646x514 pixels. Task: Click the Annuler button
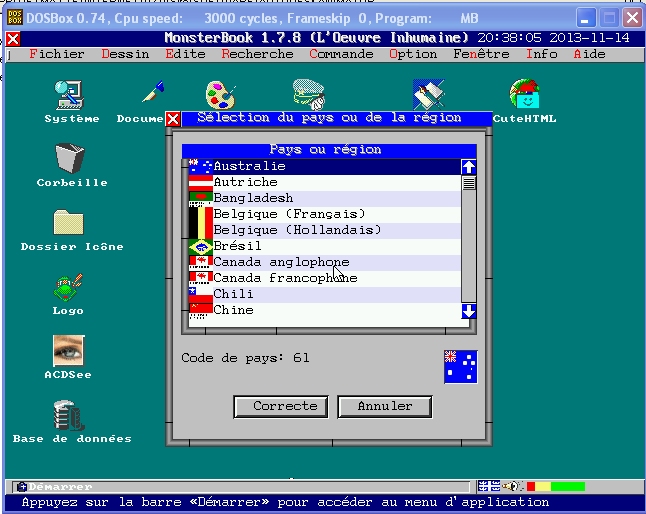385,407
